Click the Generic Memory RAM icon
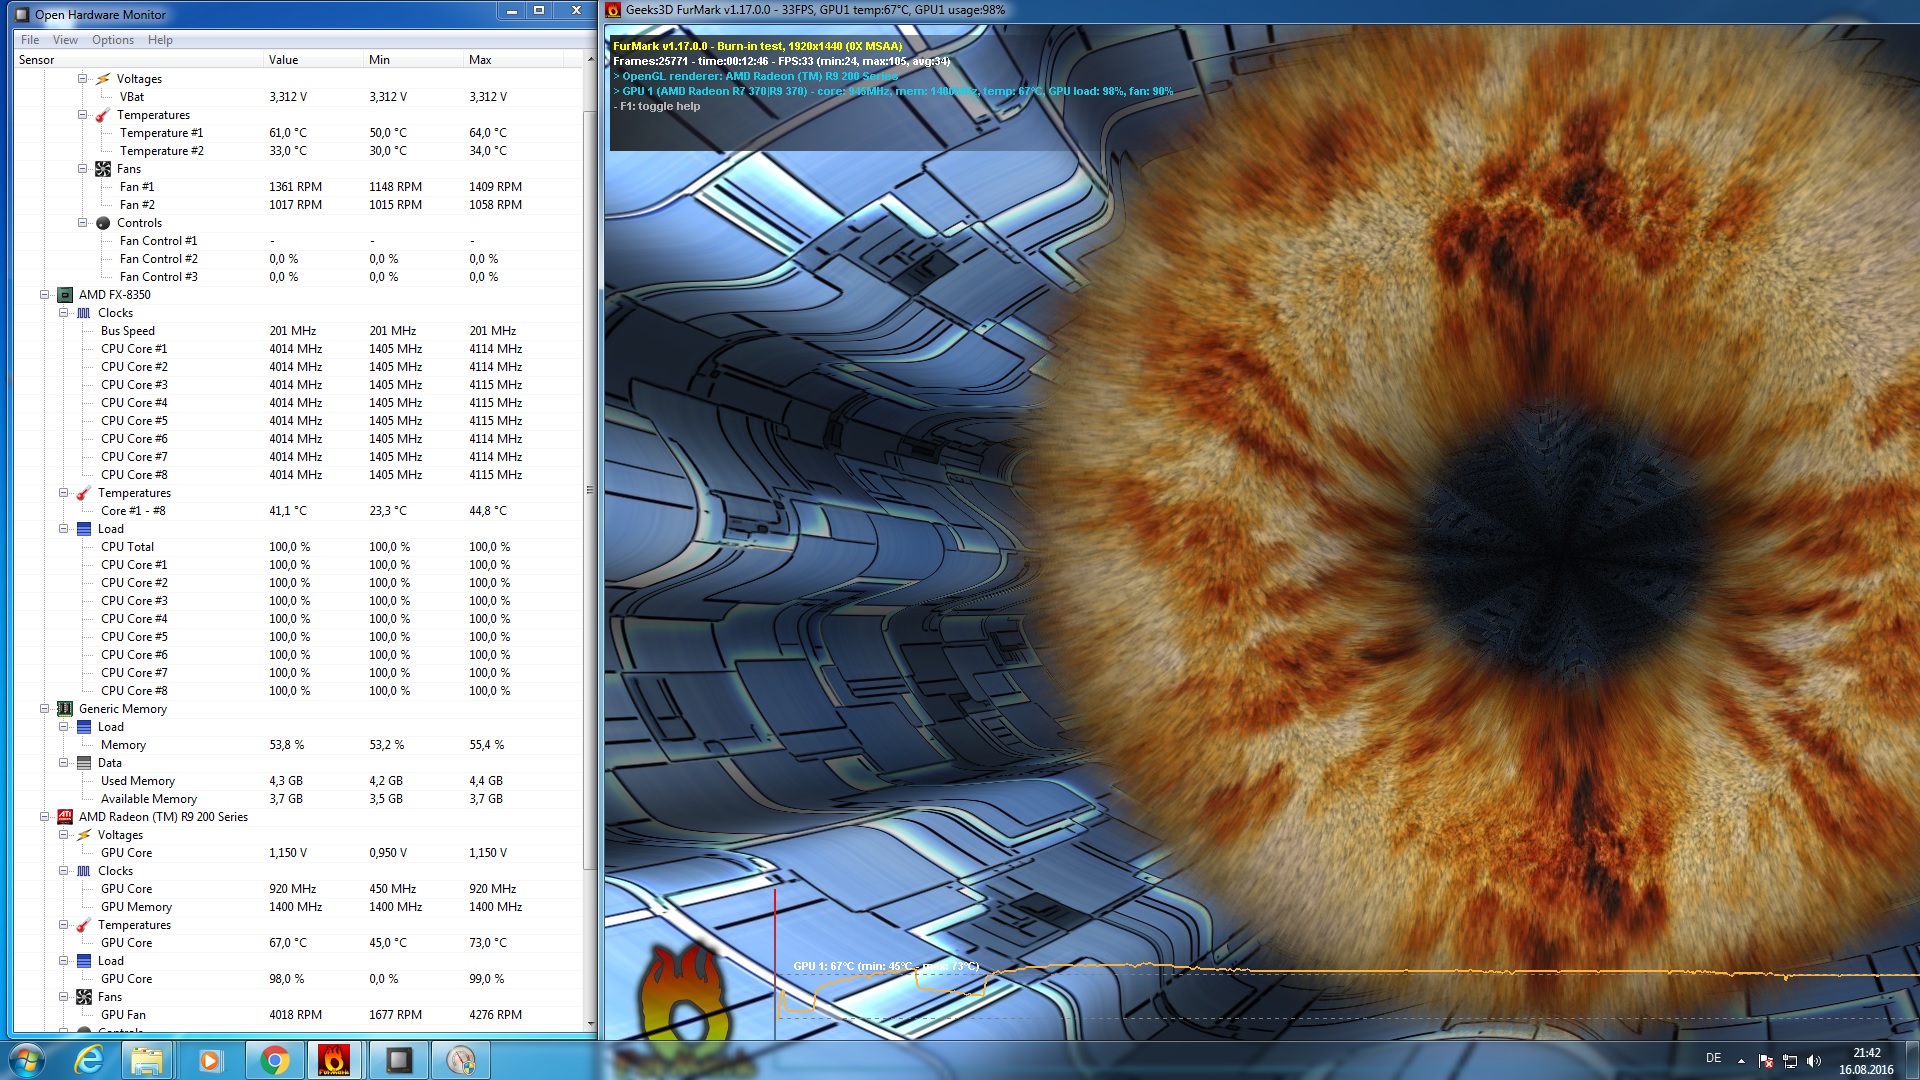Viewport: 1920px width, 1080px height. (x=65, y=709)
